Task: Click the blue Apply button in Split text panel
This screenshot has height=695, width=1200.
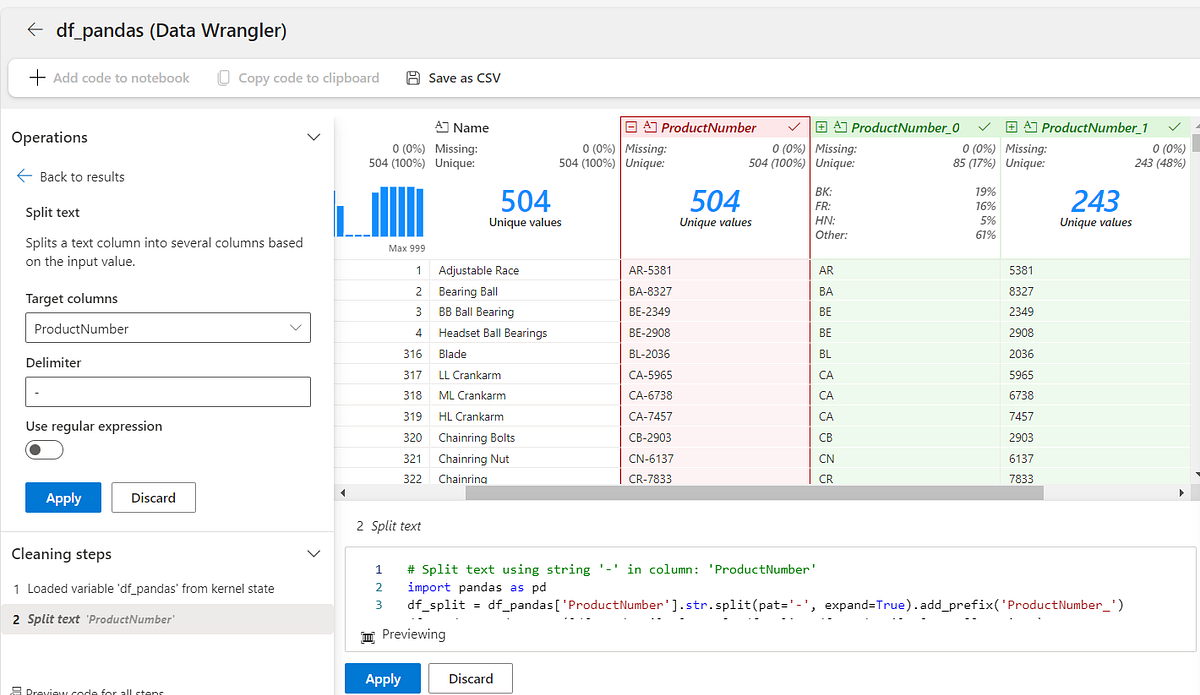Action: pyautogui.click(x=63, y=497)
